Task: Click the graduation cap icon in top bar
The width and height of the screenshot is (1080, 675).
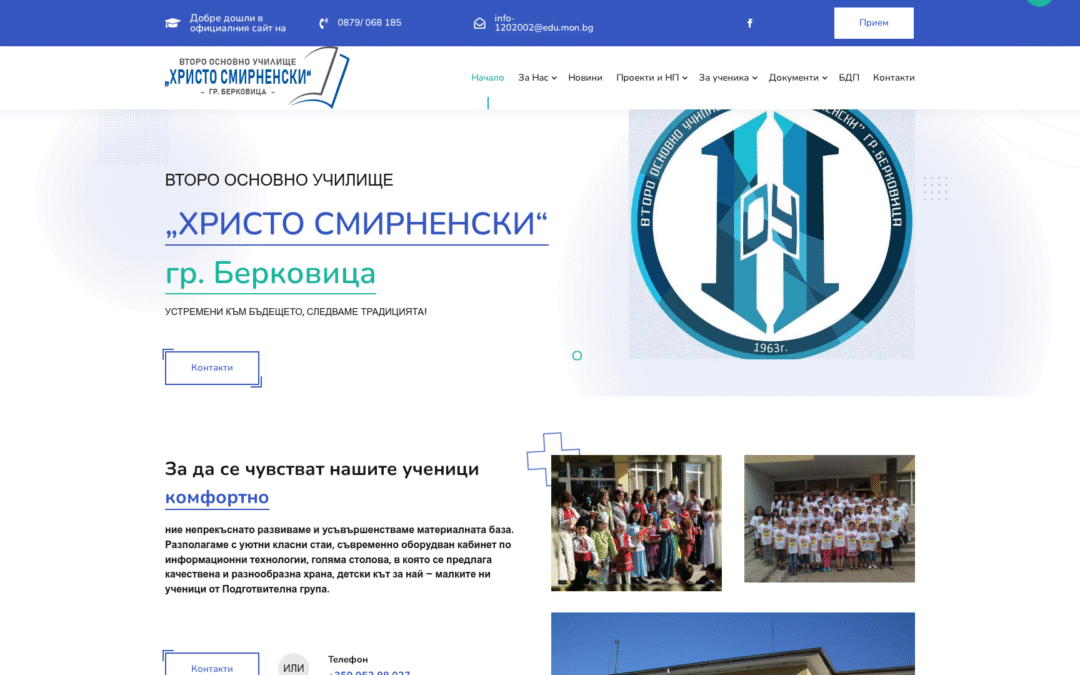Action: click(172, 23)
